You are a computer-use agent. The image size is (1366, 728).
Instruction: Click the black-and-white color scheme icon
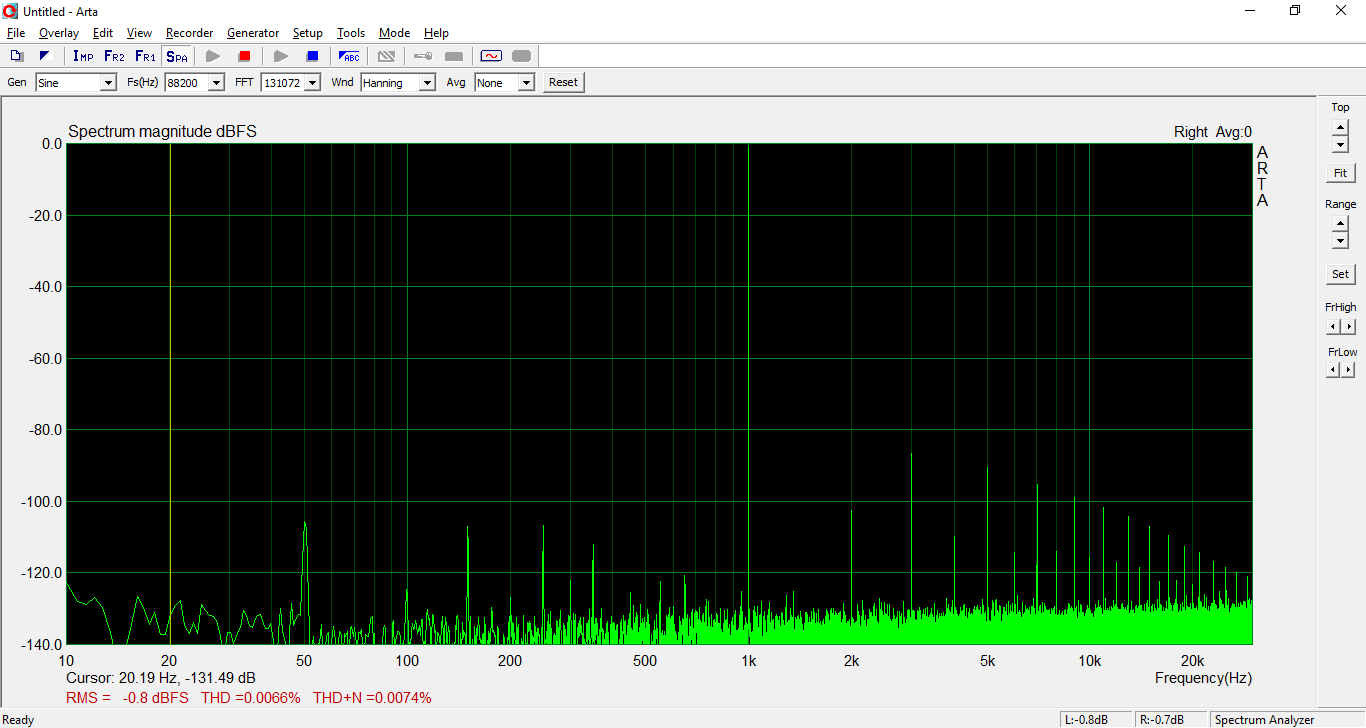[x=44, y=56]
